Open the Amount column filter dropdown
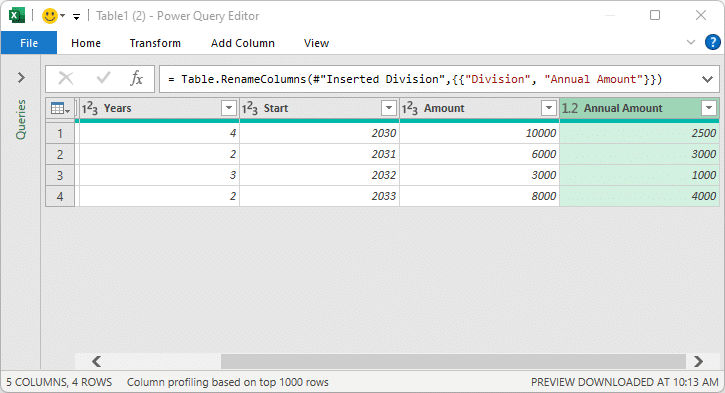This screenshot has width=725, height=393. (548, 108)
